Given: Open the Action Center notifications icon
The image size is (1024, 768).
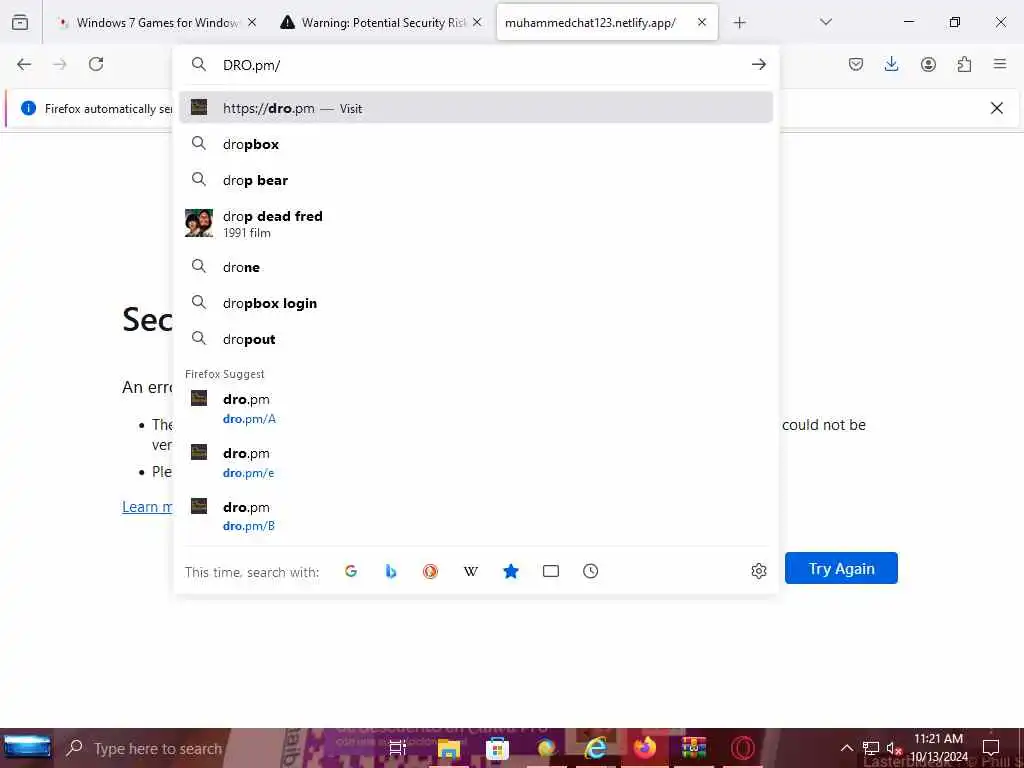Looking at the screenshot, I should 991,748.
